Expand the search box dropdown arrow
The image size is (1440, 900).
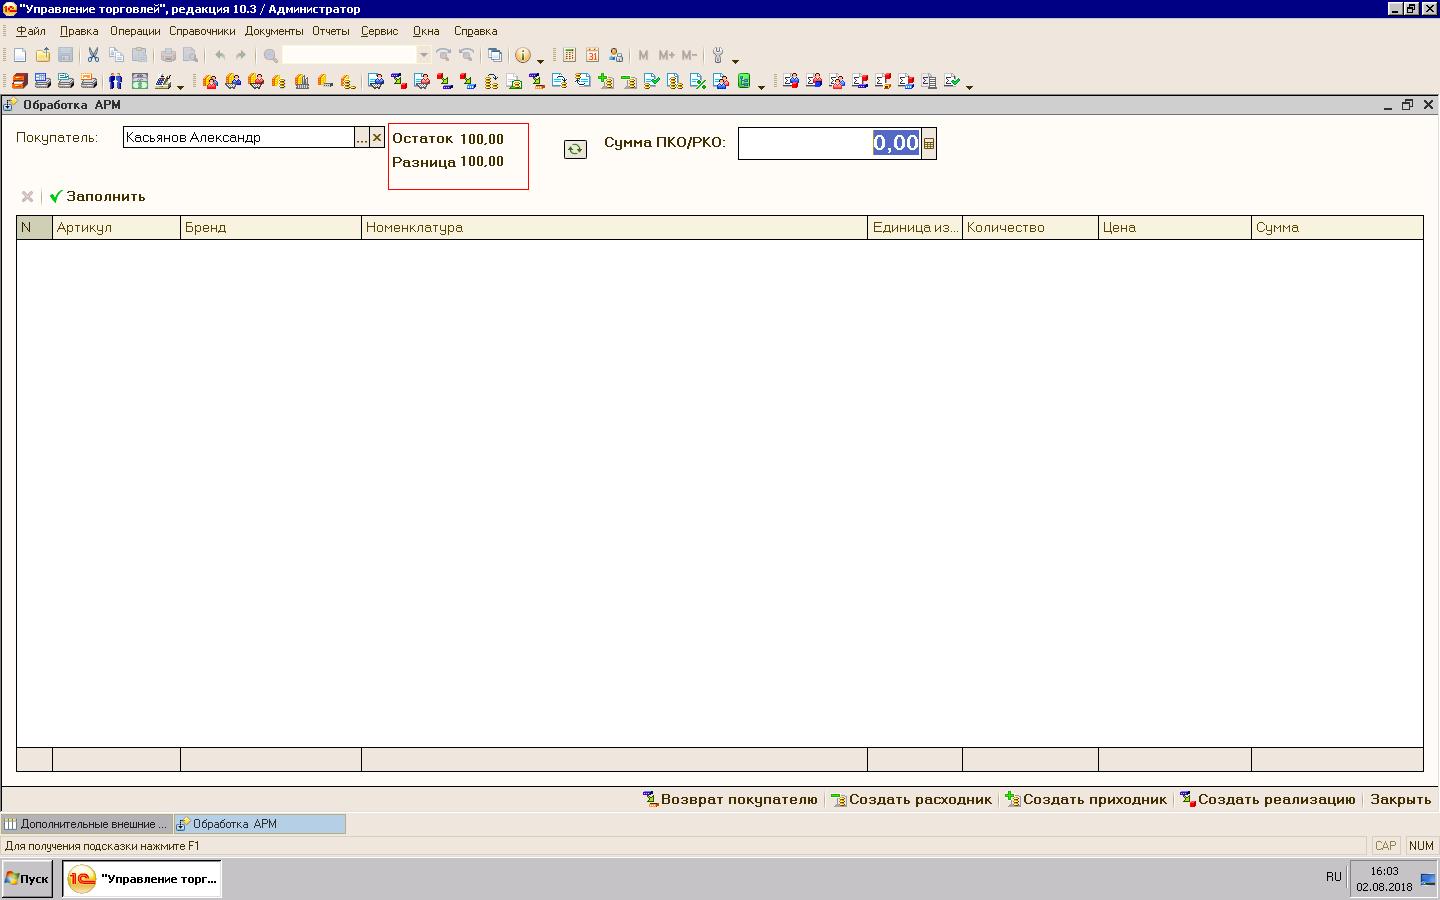click(424, 56)
